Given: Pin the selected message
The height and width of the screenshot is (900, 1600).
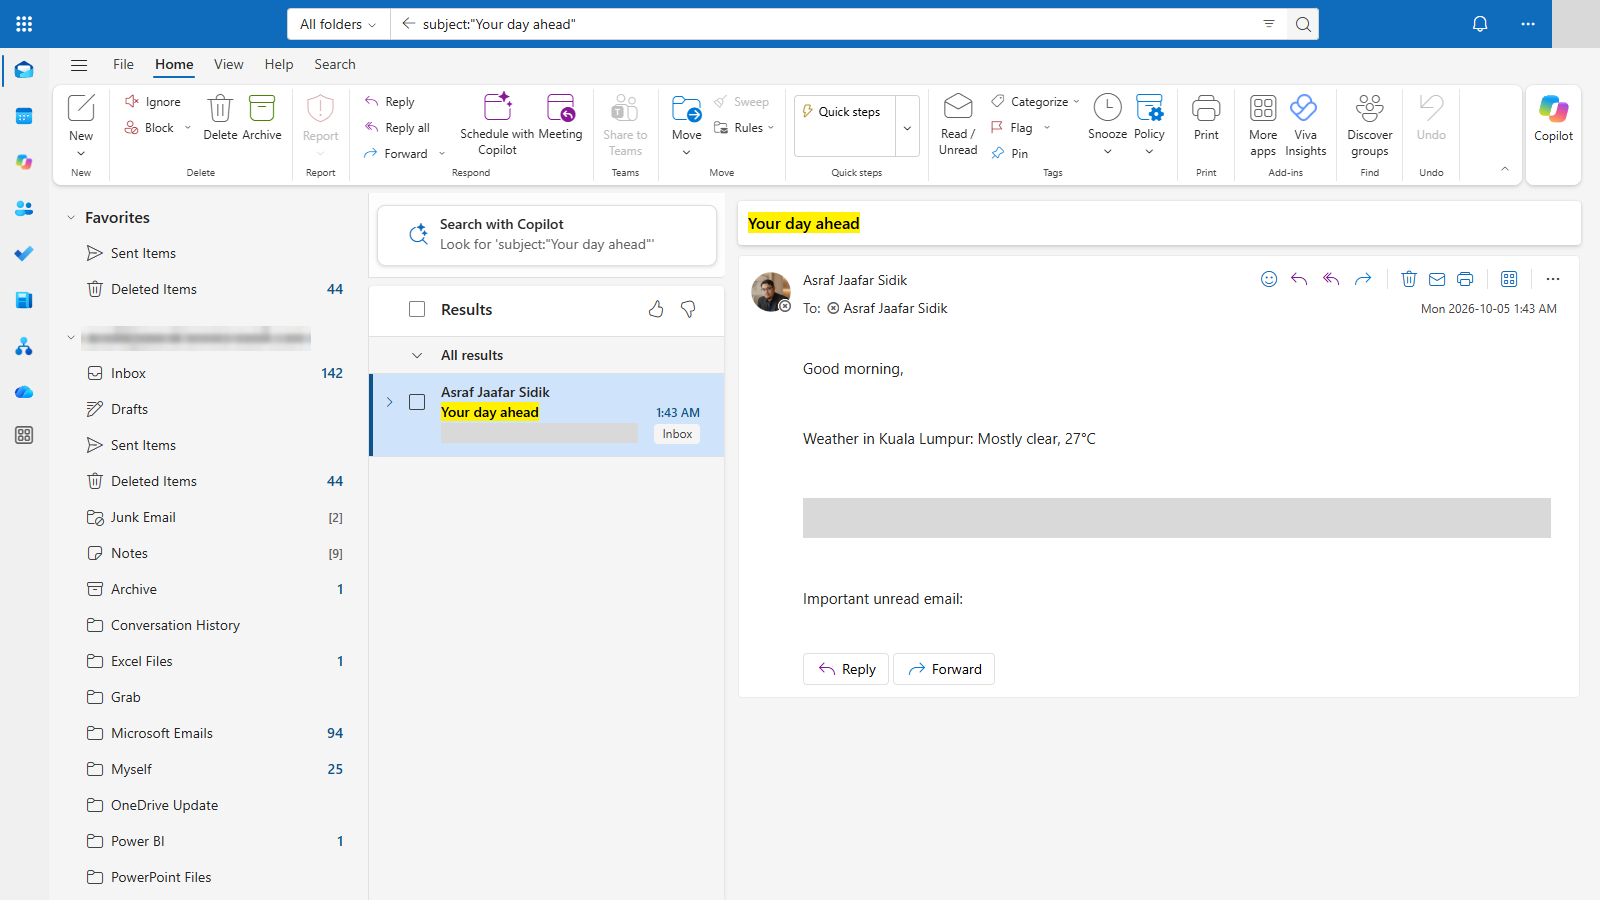Looking at the screenshot, I should pos(1010,153).
